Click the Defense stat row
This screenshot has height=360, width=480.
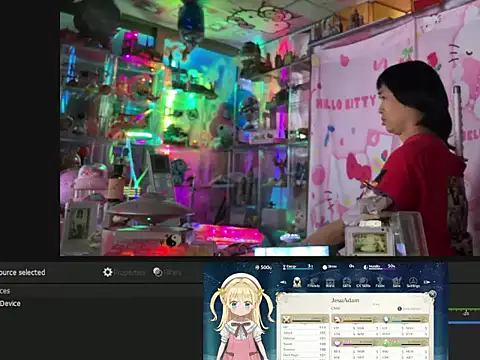(x=304, y=338)
